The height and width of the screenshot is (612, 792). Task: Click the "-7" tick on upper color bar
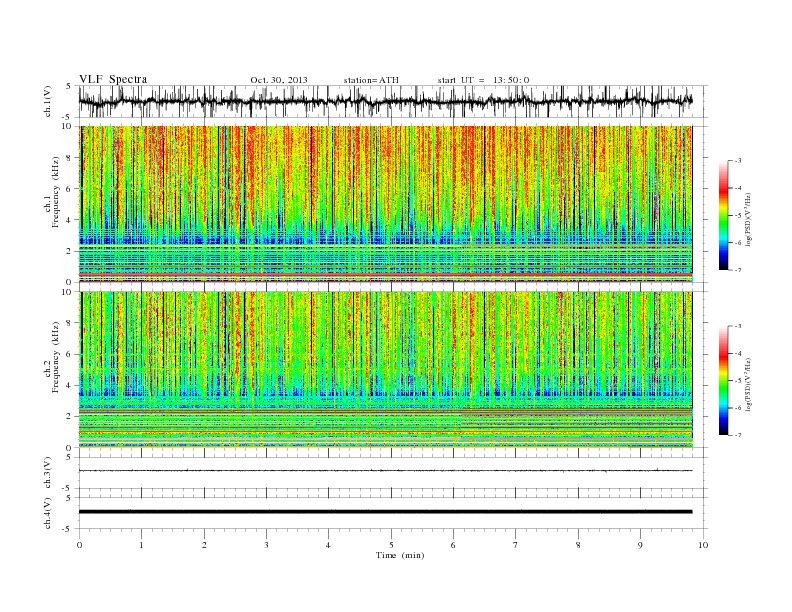(738, 270)
